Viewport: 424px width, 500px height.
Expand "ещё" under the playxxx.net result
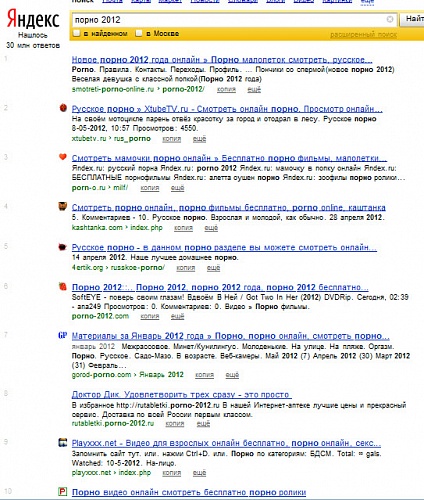coord(199,473)
